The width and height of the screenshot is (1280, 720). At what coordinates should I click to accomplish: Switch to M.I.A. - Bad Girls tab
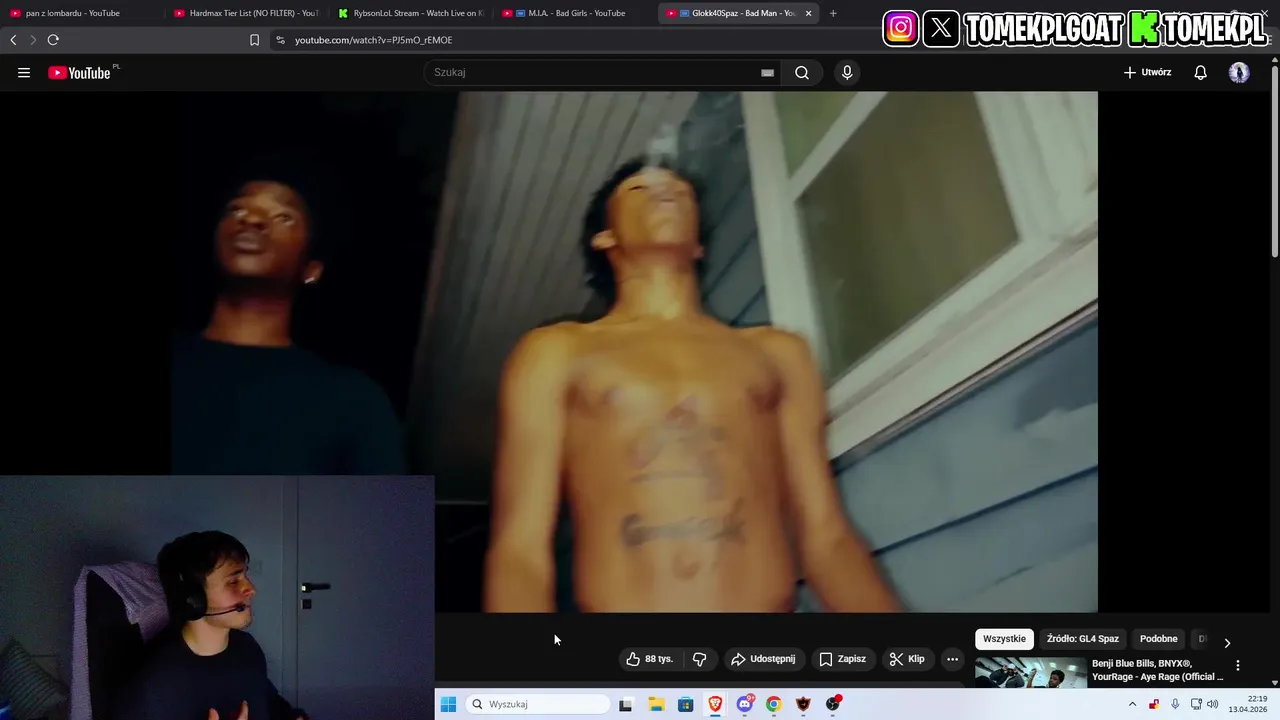point(575,13)
